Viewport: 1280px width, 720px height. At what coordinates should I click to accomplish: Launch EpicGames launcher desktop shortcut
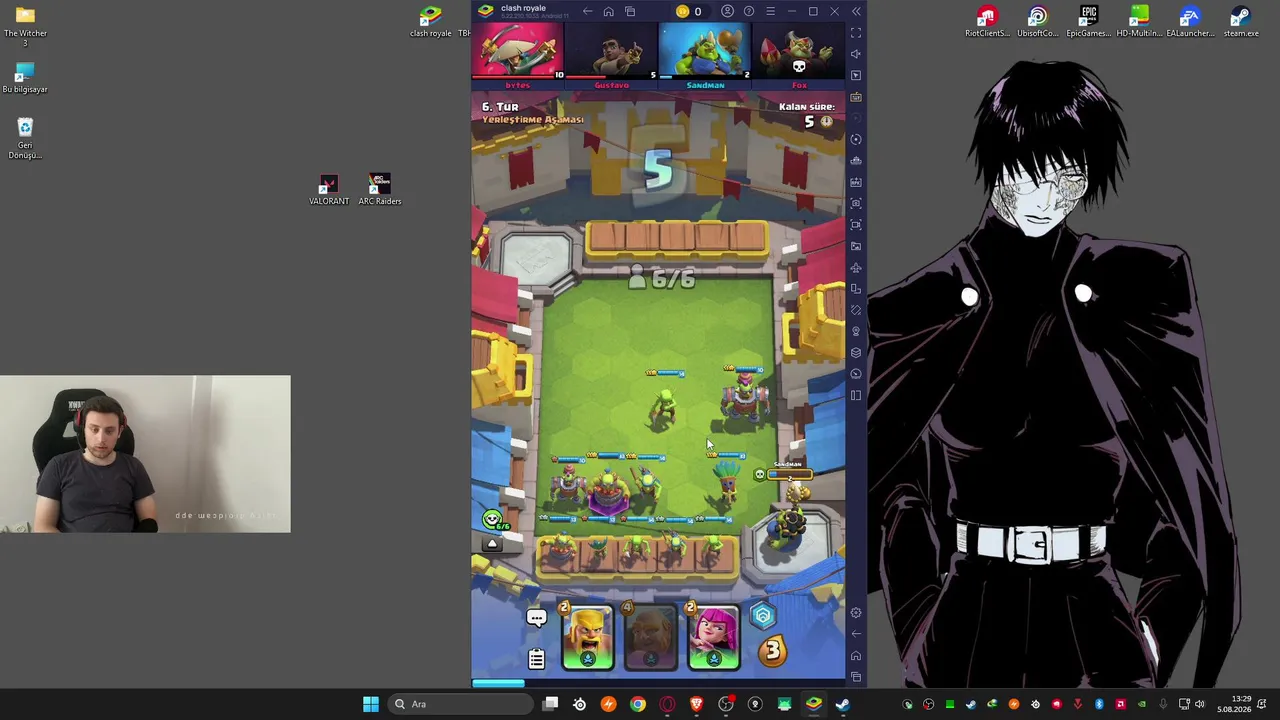[1089, 22]
